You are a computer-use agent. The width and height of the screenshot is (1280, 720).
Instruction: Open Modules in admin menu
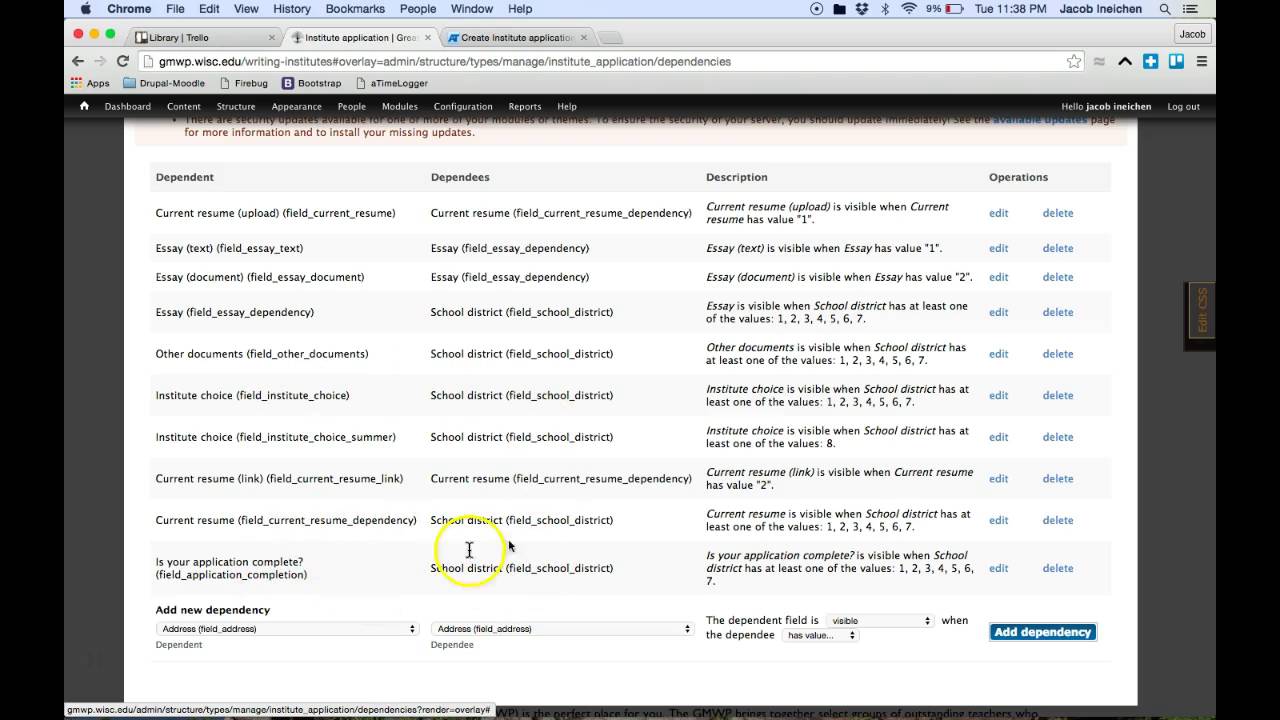tap(400, 106)
